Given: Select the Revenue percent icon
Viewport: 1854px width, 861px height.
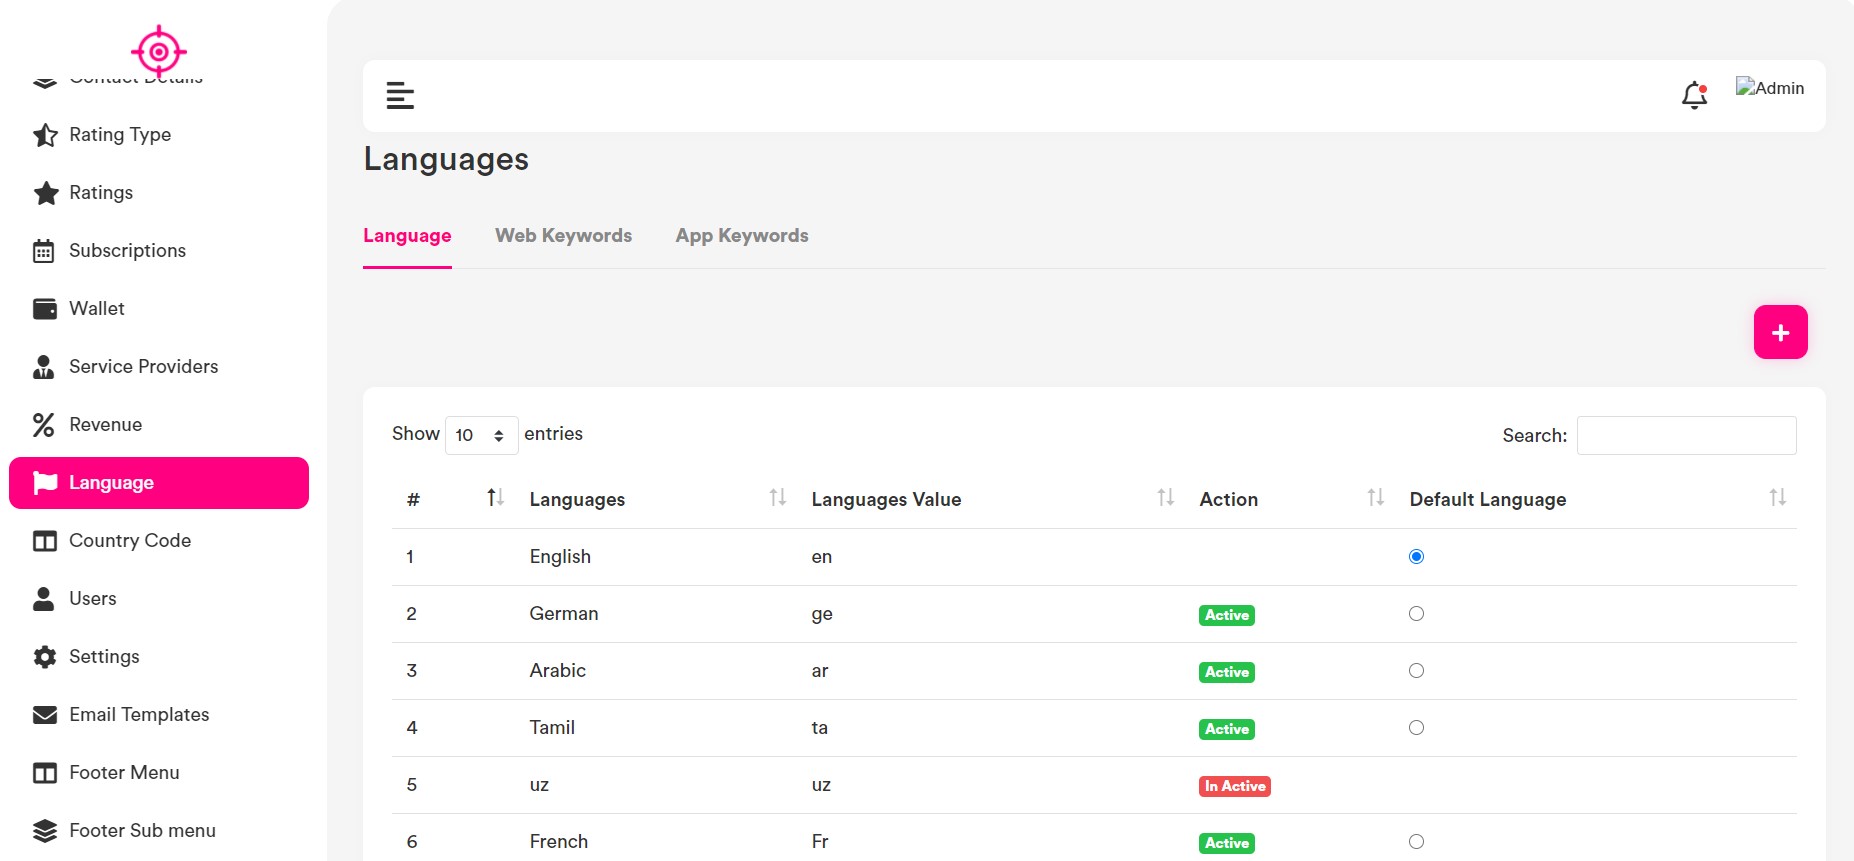Looking at the screenshot, I should pos(44,425).
